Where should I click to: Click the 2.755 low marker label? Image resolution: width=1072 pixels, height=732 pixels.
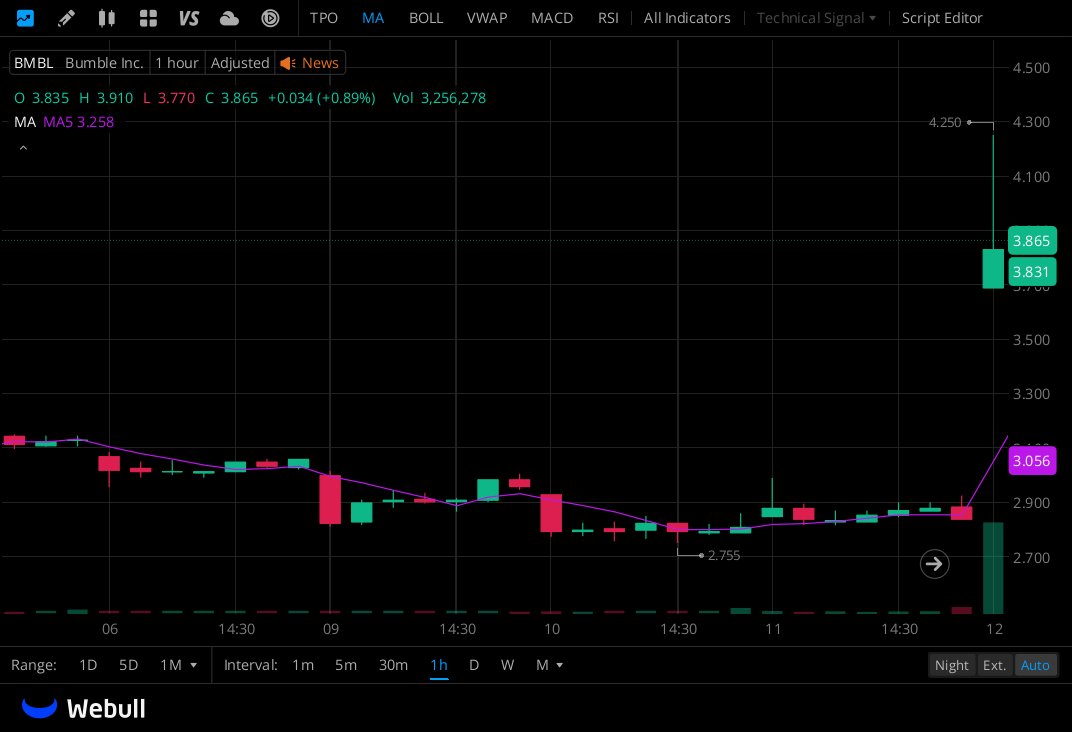tap(723, 556)
